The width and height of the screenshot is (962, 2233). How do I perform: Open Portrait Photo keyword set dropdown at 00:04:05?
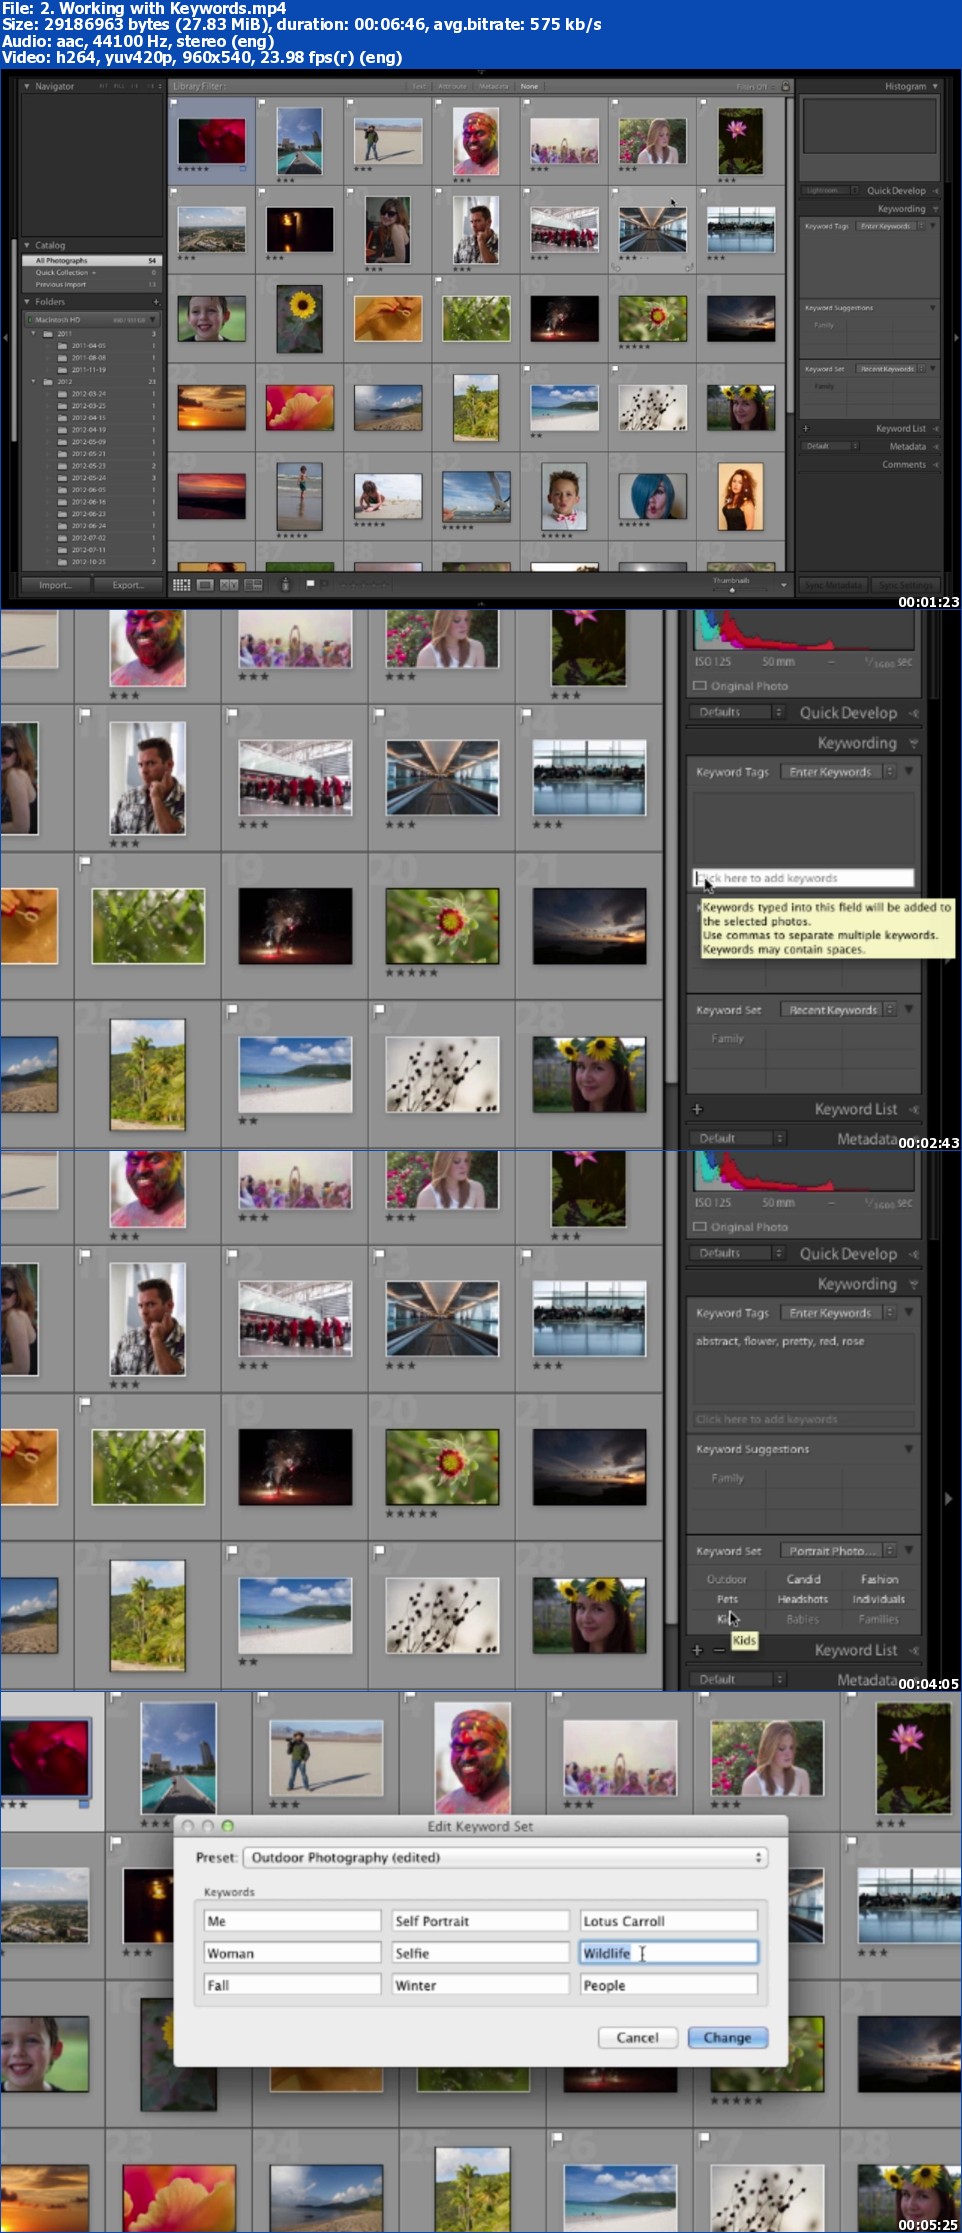click(x=838, y=1551)
